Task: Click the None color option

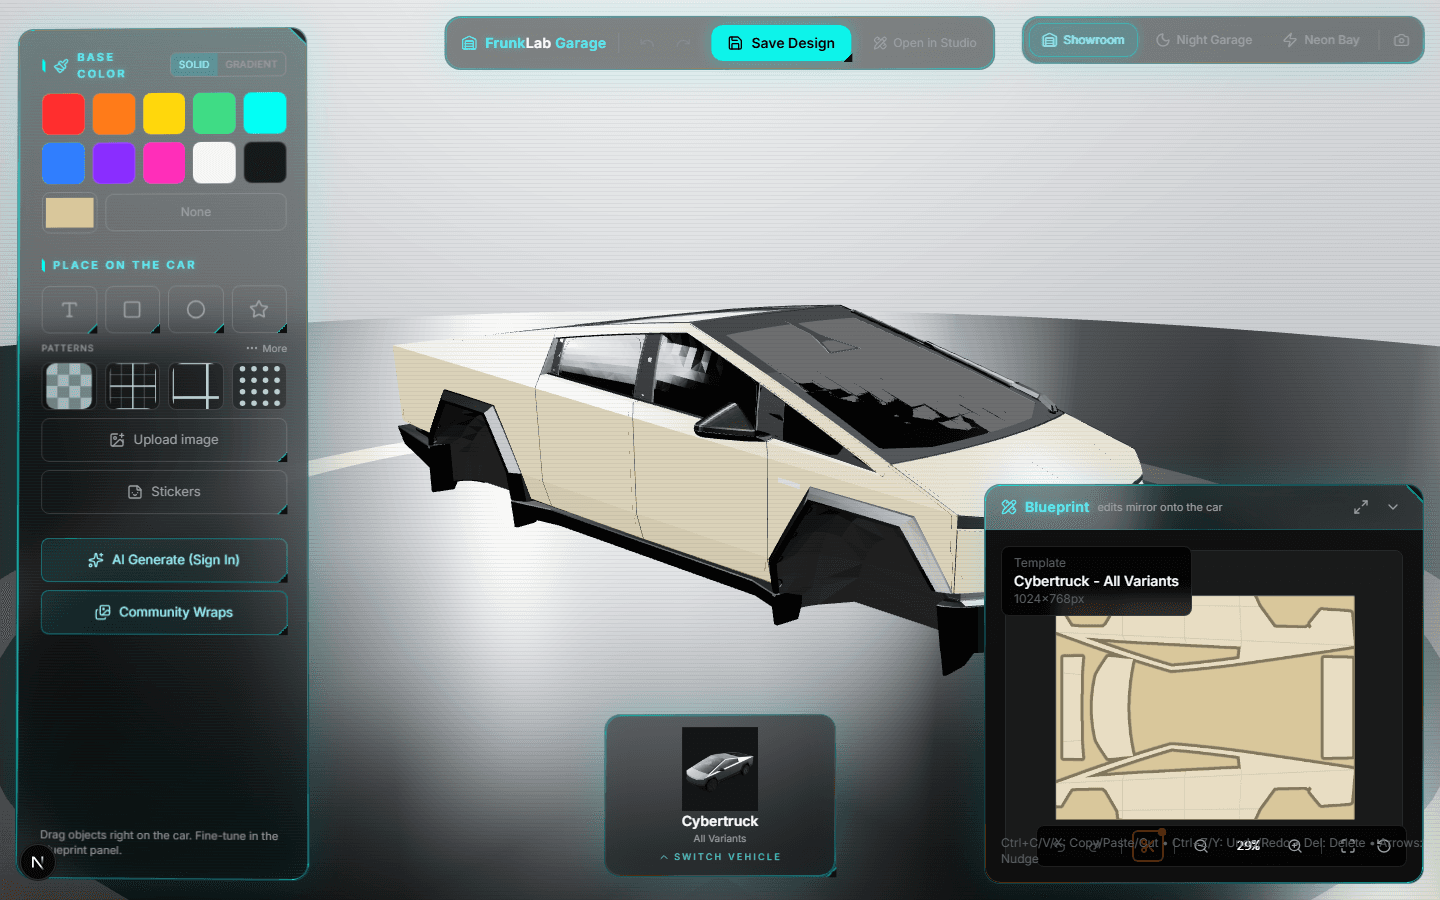Action: (196, 212)
